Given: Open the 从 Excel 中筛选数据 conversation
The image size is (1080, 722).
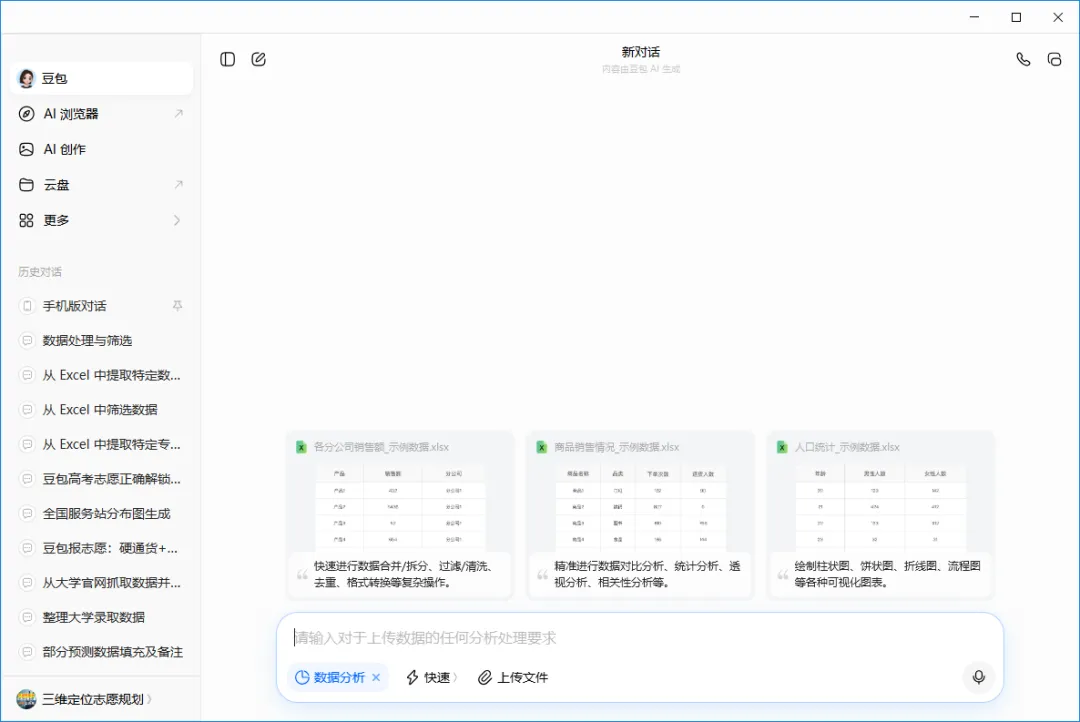Looking at the screenshot, I should [102, 410].
